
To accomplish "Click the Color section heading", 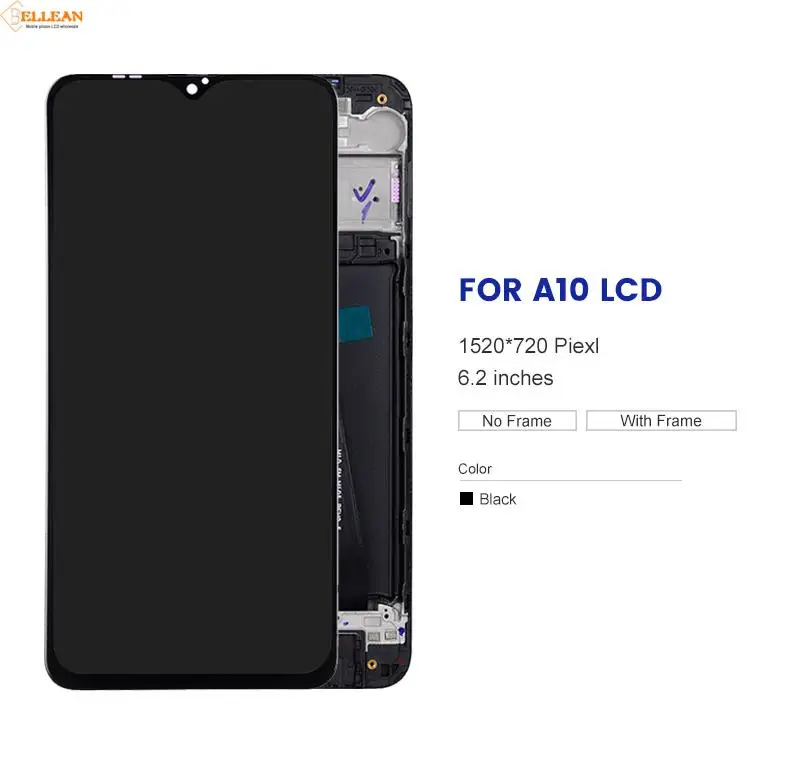I will point(474,469).
